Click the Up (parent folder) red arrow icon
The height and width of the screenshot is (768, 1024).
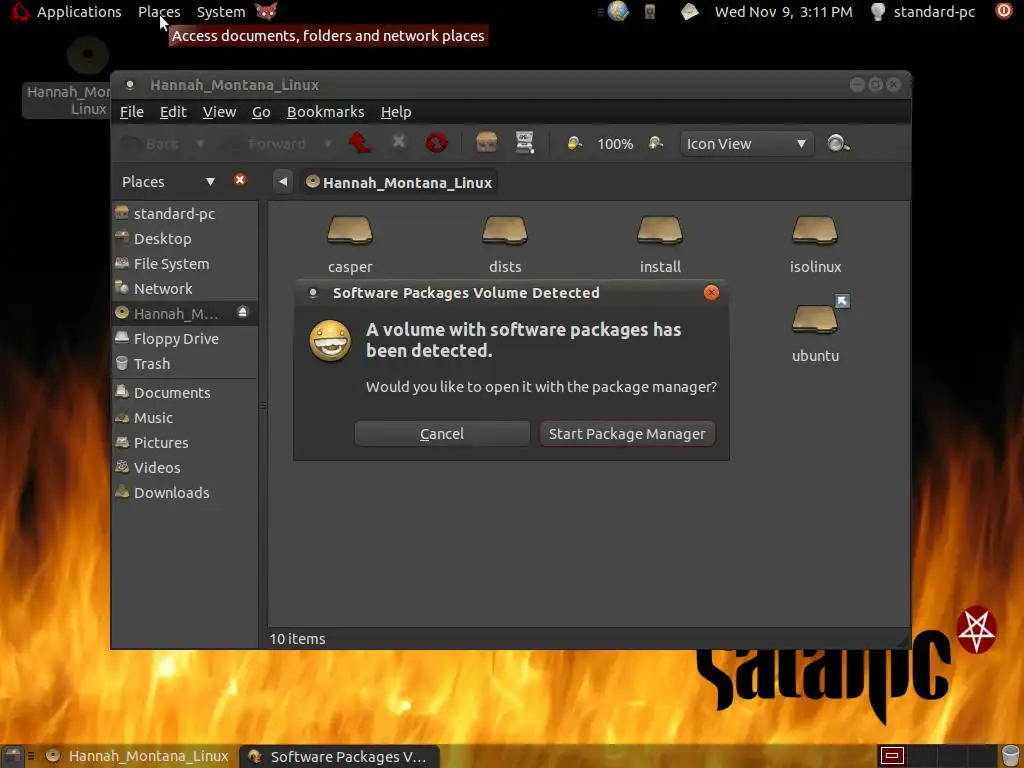coord(360,142)
